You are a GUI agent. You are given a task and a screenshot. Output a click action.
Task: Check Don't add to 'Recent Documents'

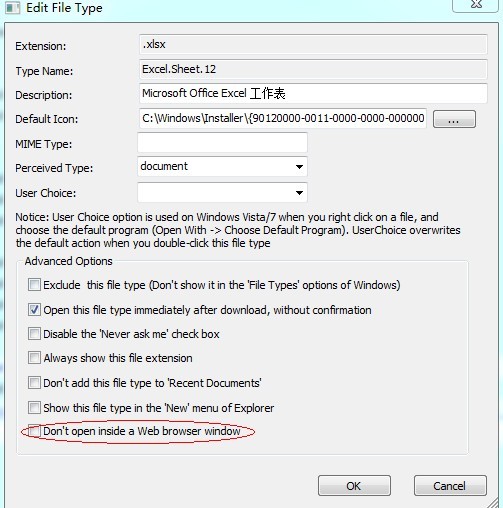(x=34, y=383)
